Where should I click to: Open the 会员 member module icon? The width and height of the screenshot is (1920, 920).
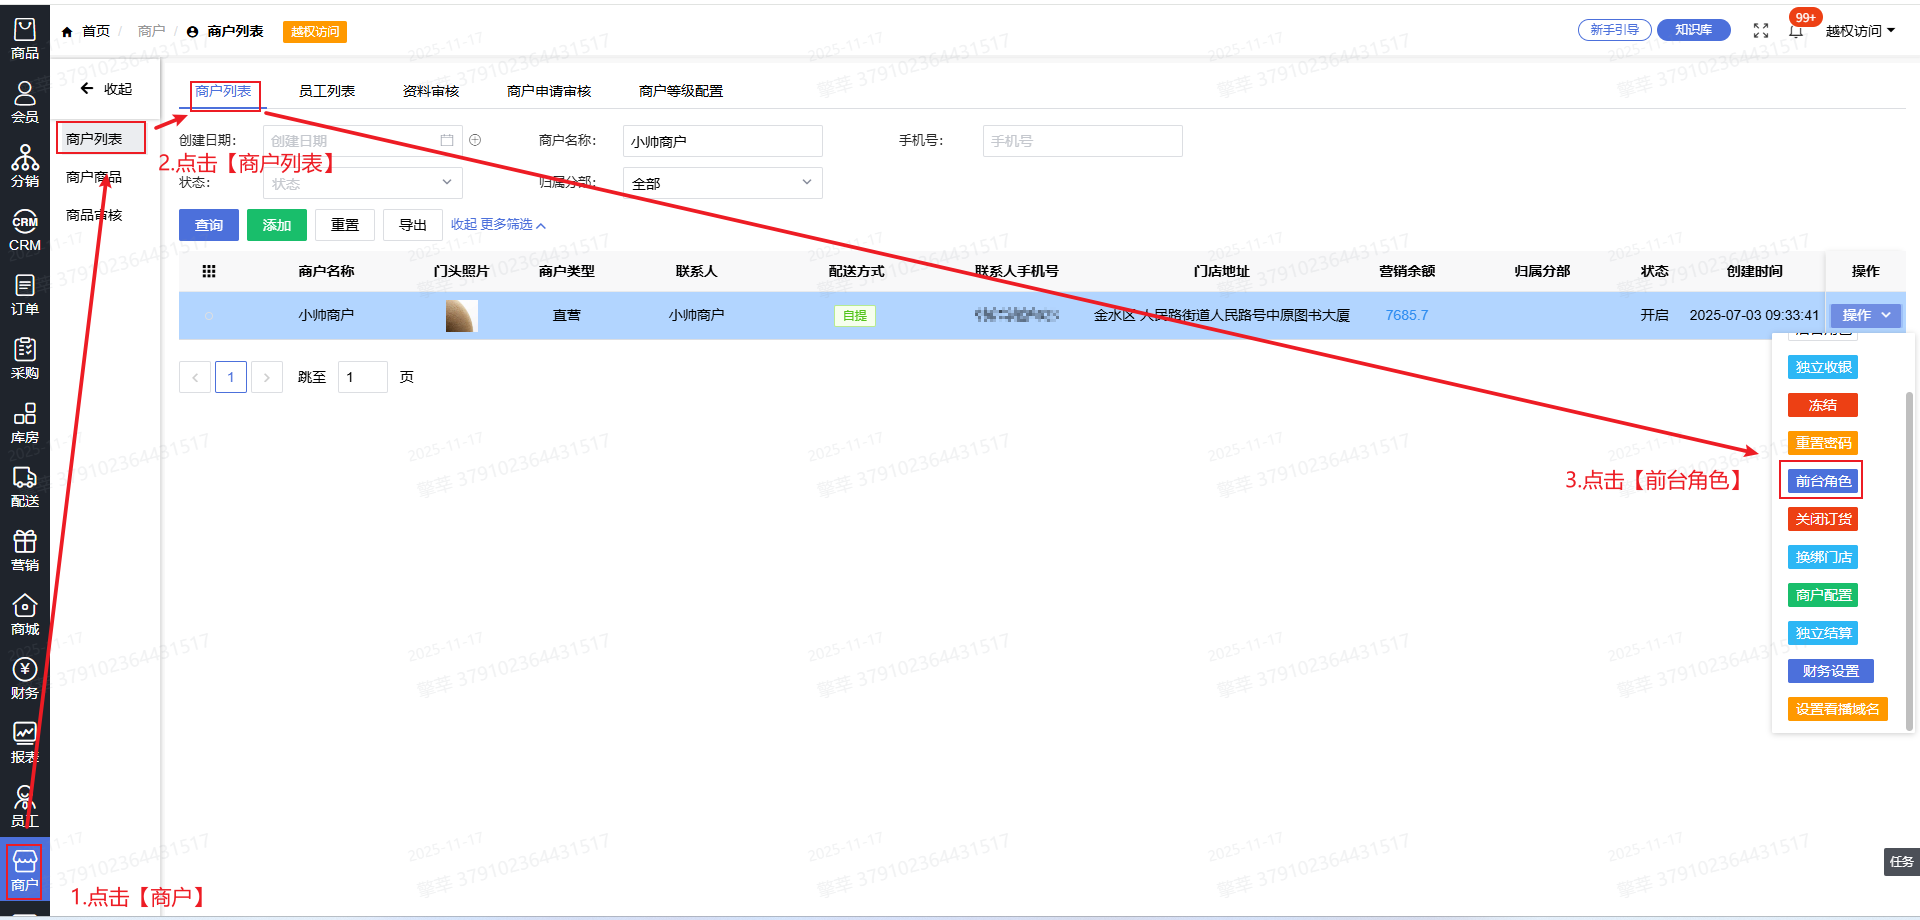[x=24, y=102]
